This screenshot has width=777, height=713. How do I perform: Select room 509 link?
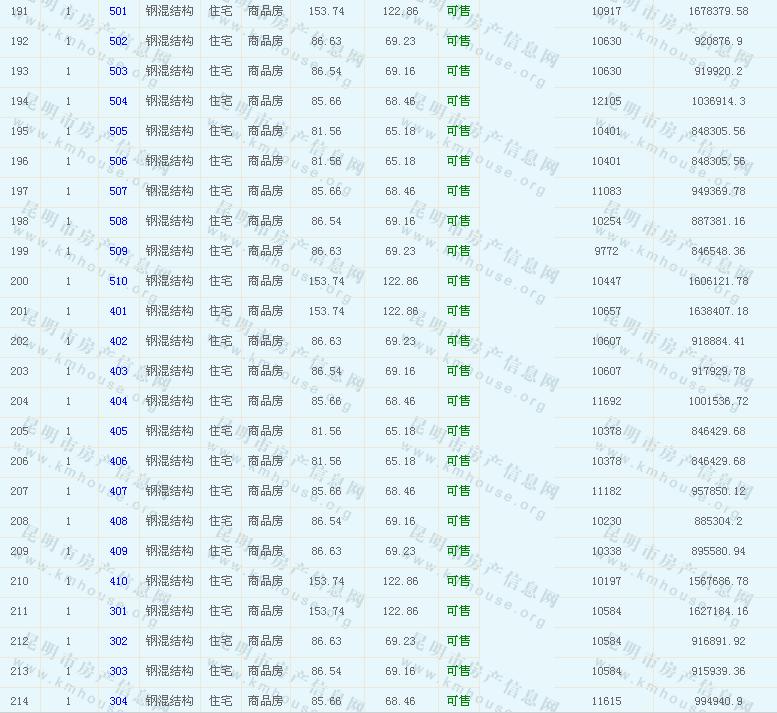coord(118,251)
